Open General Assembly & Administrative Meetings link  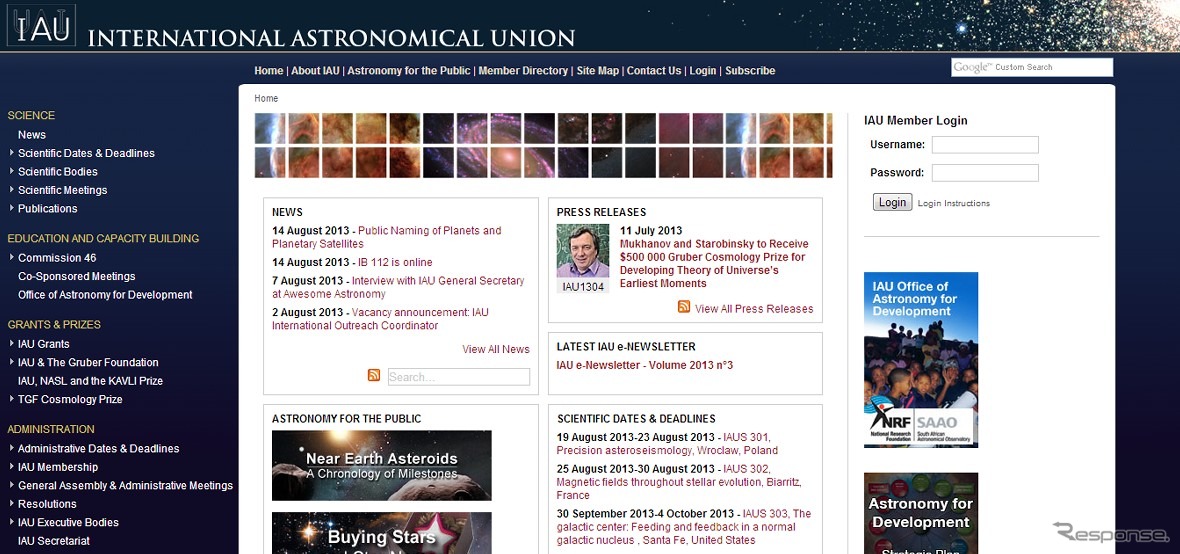[126, 486]
